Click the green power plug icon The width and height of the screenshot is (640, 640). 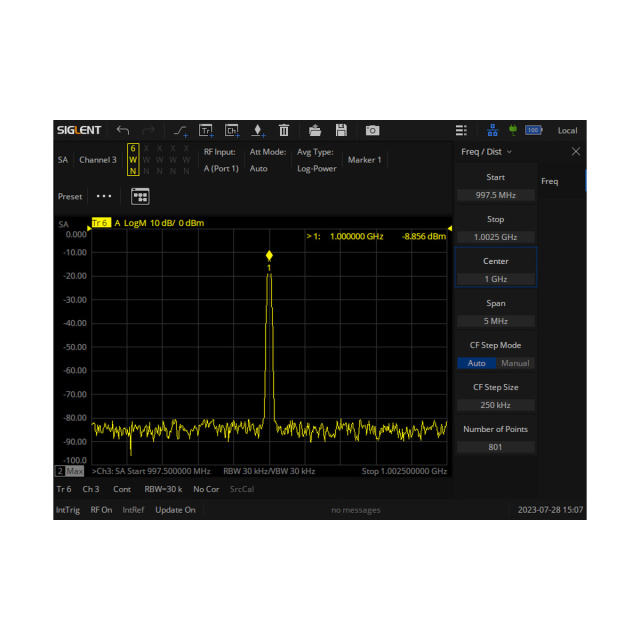pos(513,130)
